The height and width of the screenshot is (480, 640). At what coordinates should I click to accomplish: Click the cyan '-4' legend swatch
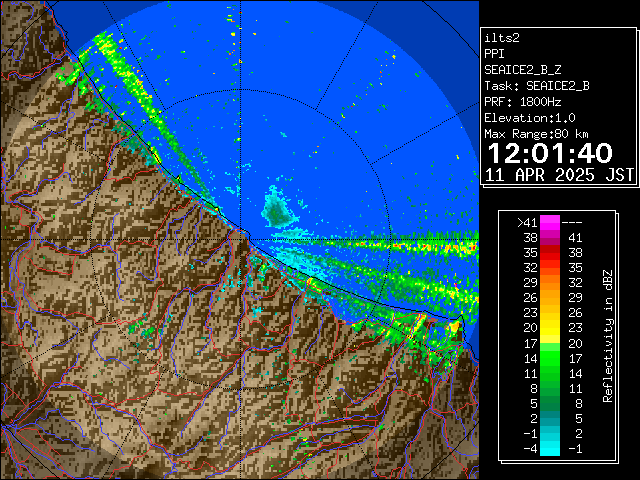[550, 449]
